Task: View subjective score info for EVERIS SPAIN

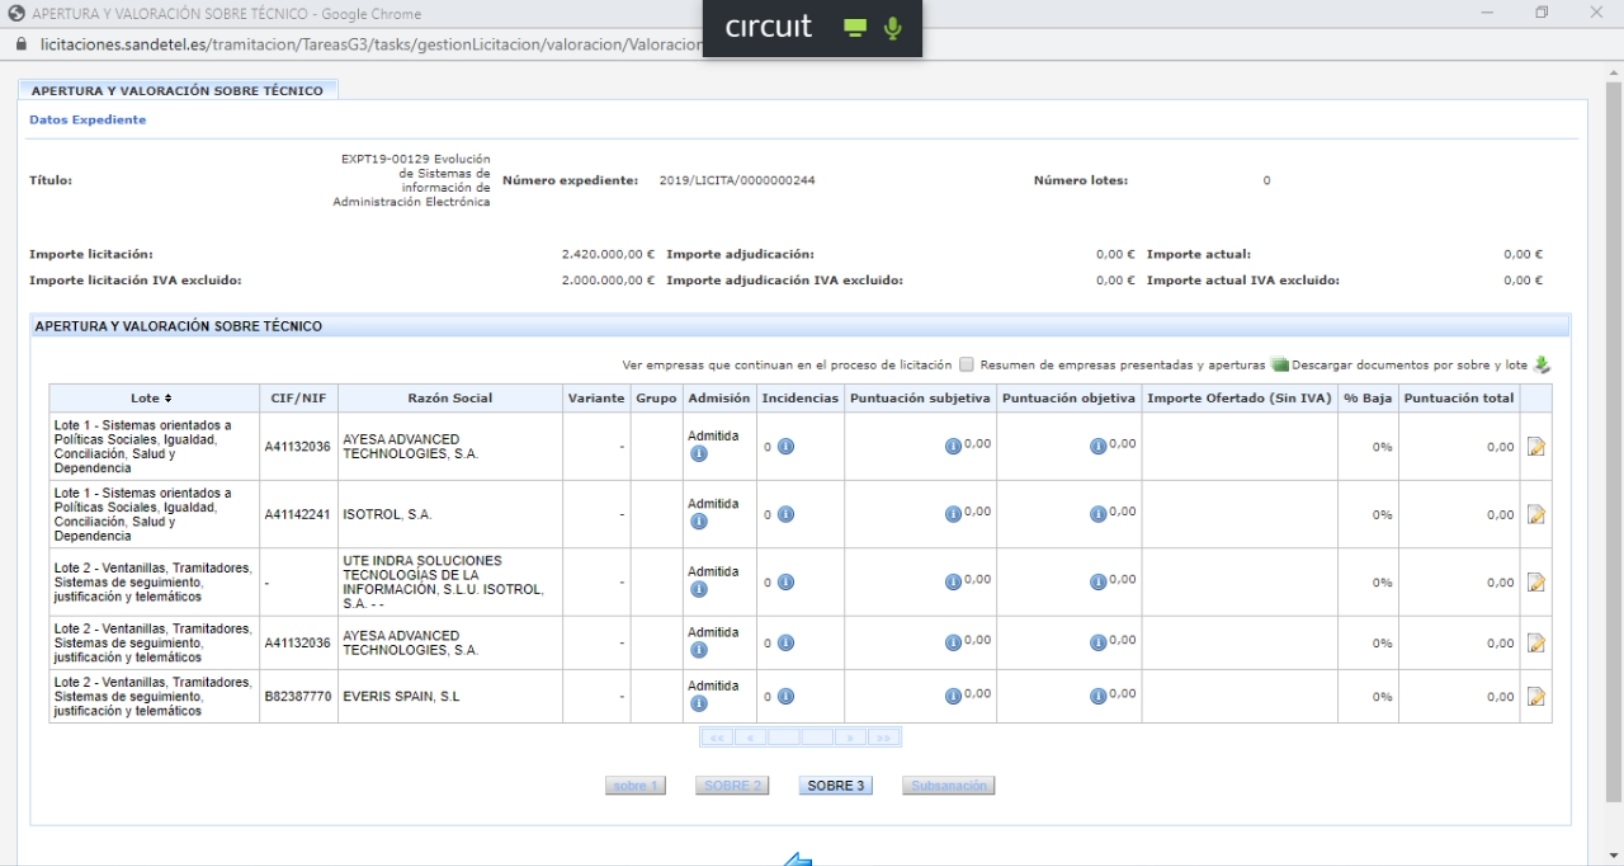Action: (953, 696)
